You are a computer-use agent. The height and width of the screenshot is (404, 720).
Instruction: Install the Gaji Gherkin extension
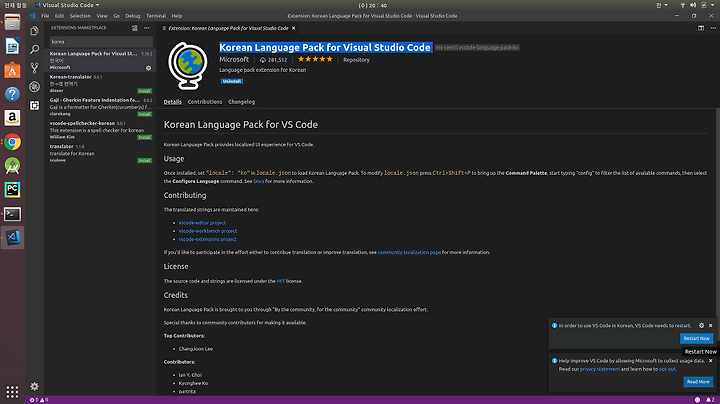coord(145,114)
